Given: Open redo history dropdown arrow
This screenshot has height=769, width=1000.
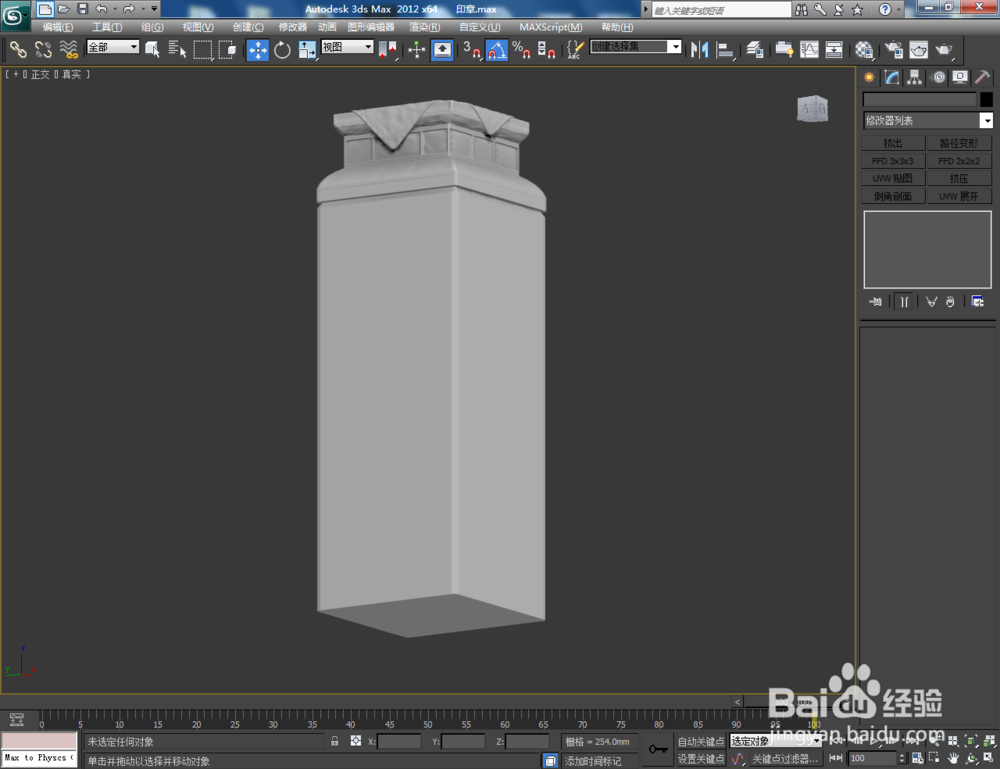Looking at the screenshot, I should pos(142,8).
